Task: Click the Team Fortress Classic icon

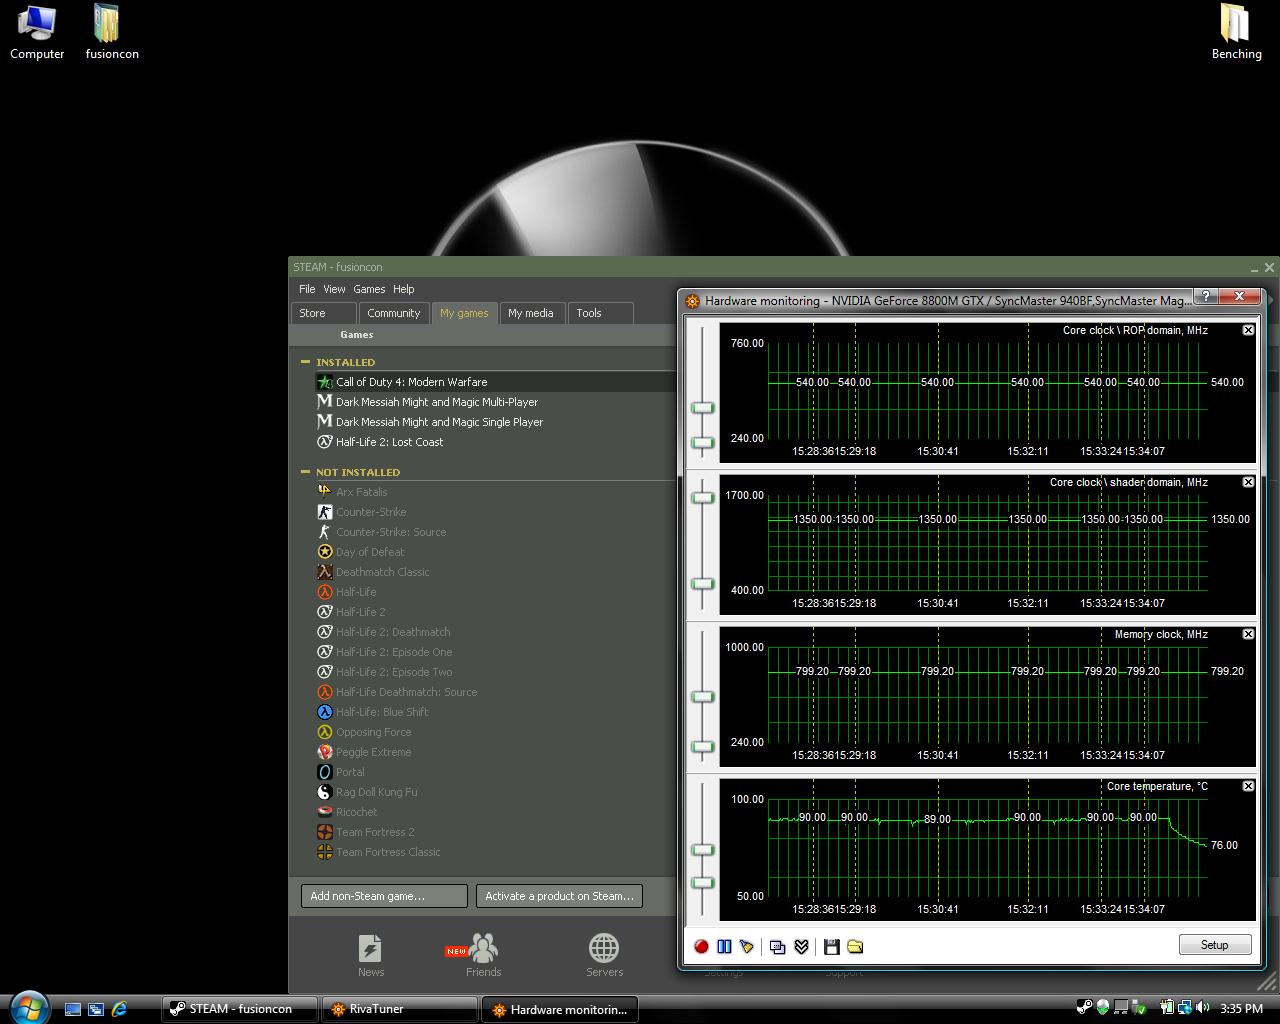Action: pyautogui.click(x=324, y=852)
